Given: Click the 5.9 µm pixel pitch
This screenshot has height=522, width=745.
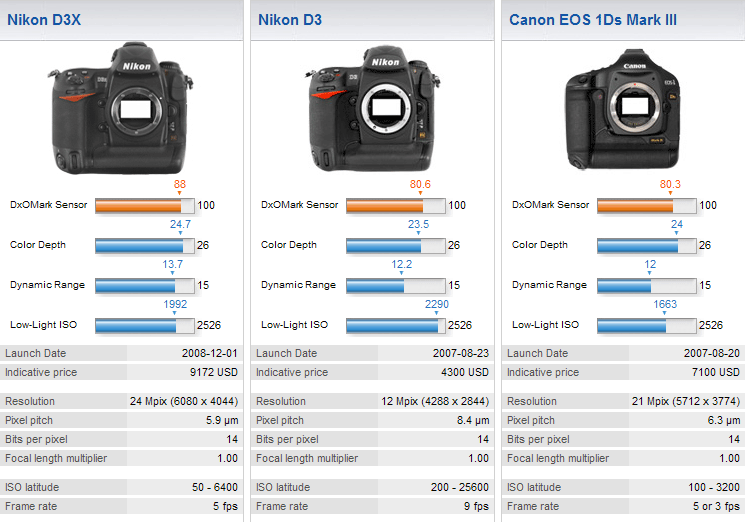Looking at the screenshot, I should coord(222,420).
